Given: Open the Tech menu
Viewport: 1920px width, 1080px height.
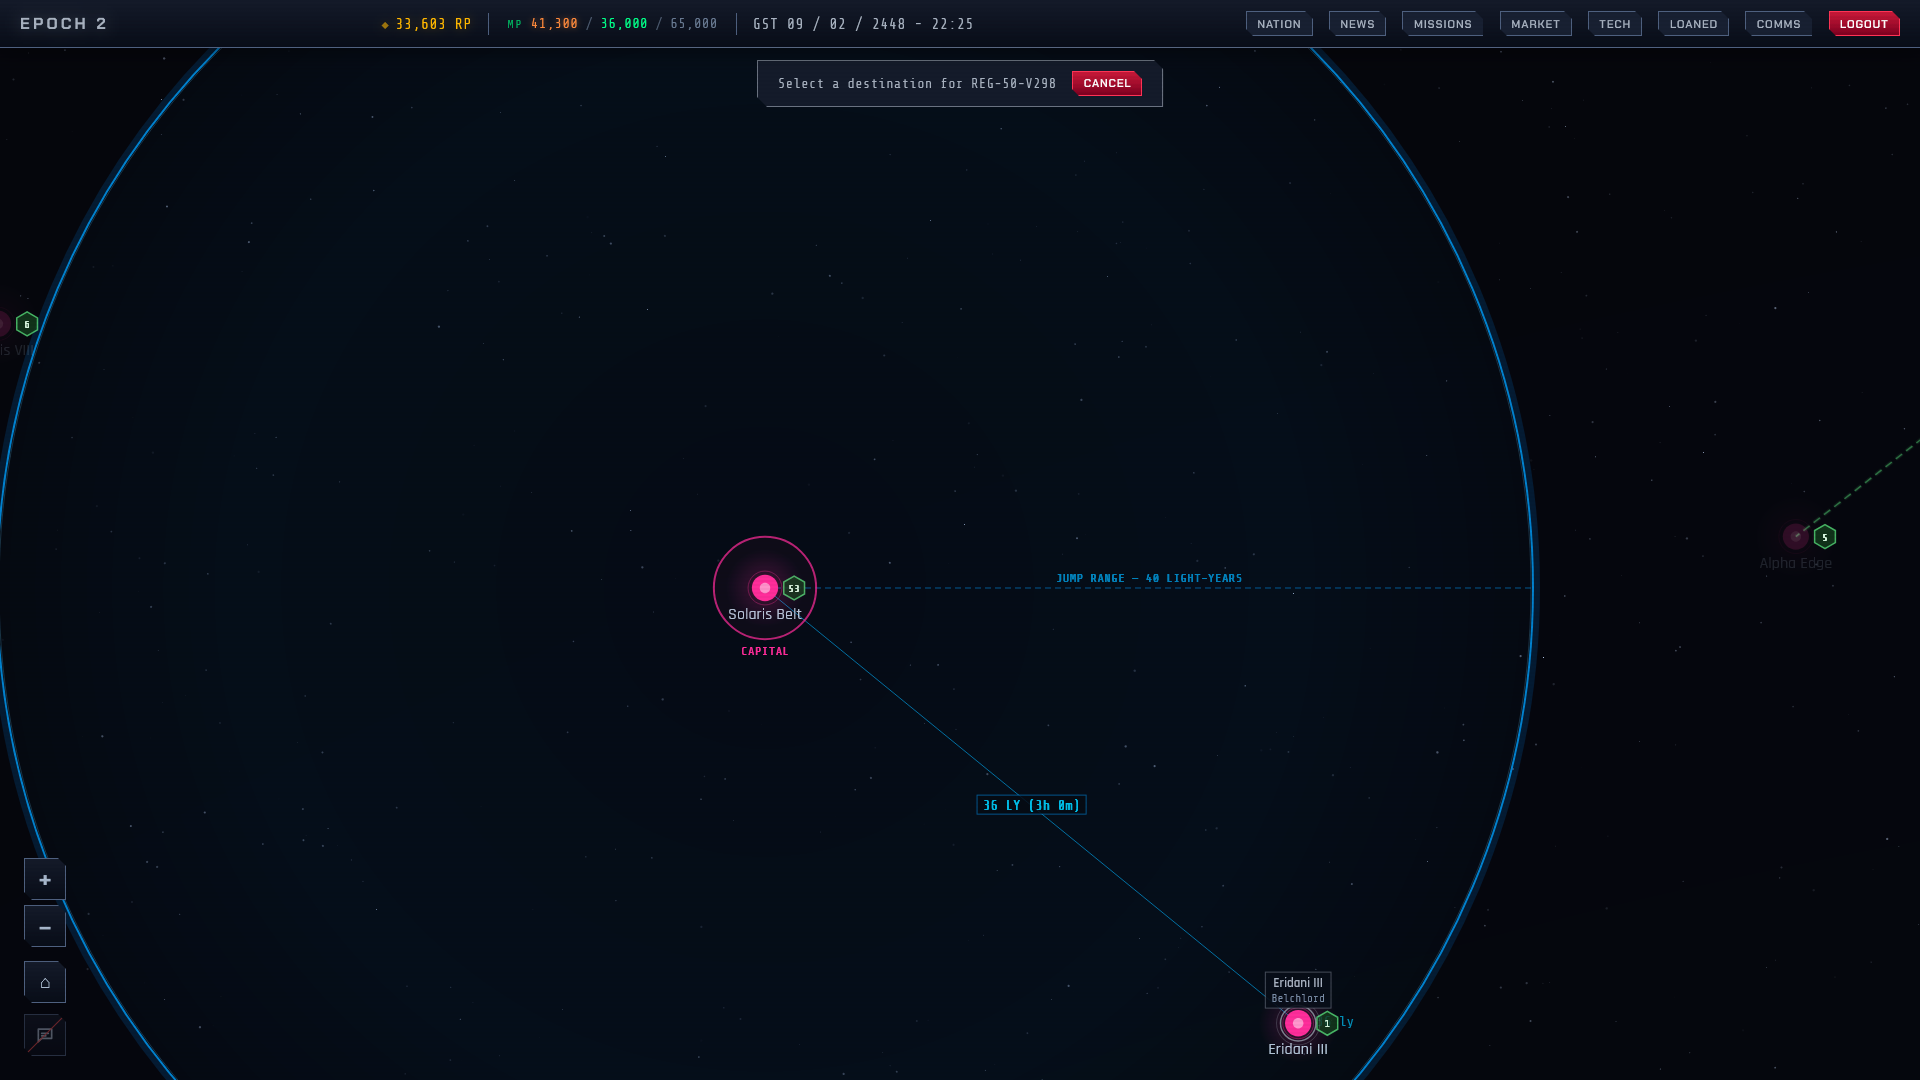Looking at the screenshot, I should 1614,24.
